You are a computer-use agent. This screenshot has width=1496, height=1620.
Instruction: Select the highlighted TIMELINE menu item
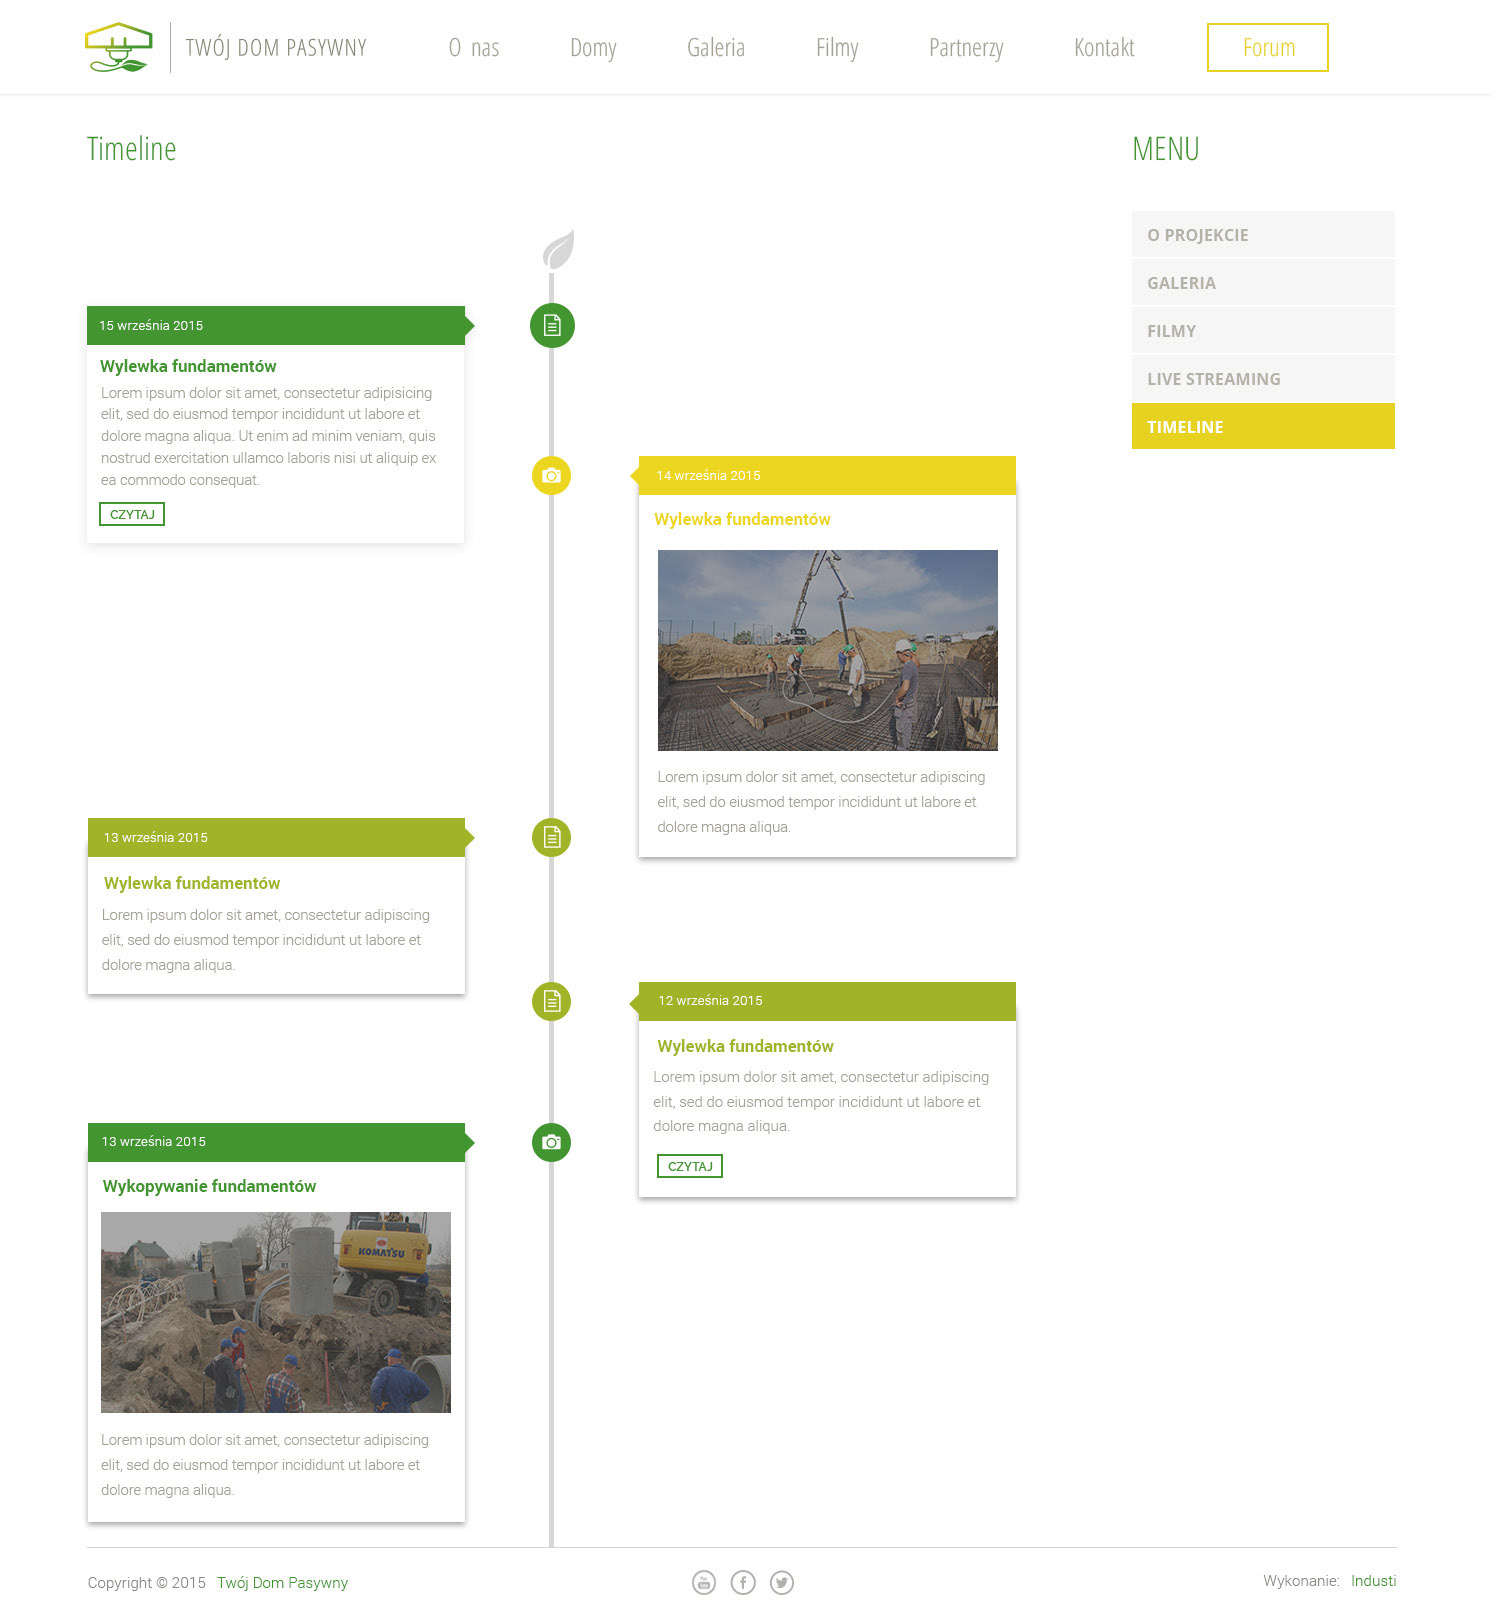pyautogui.click(x=1263, y=427)
